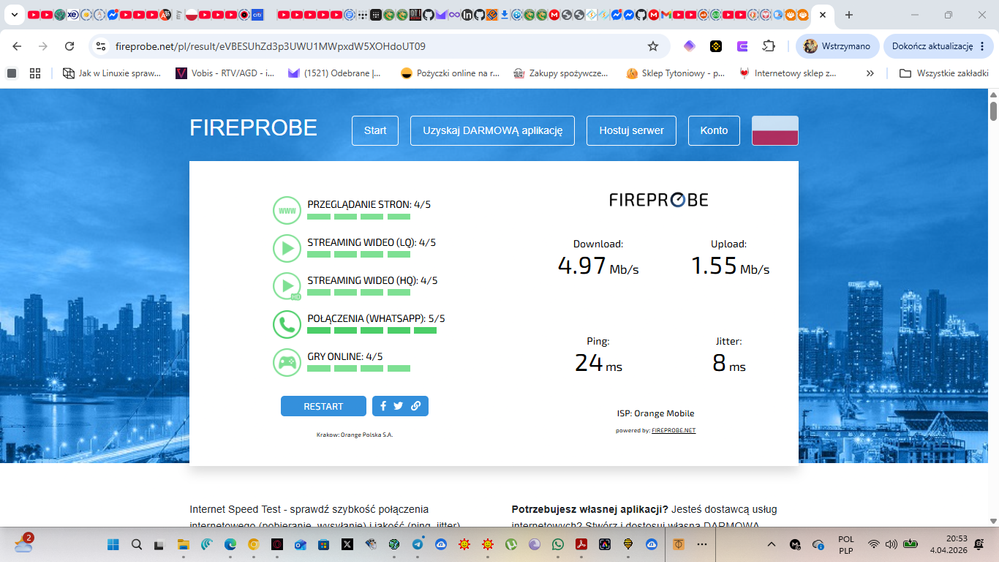The height and width of the screenshot is (562, 999).
Task: Click the Wi-Fi network tray icon
Action: pyautogui.click(x=873, y=544)
